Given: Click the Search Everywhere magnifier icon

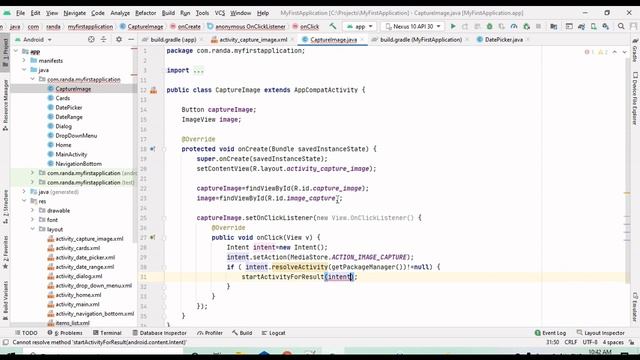Looking at the screenshot, I should (621, 27).
